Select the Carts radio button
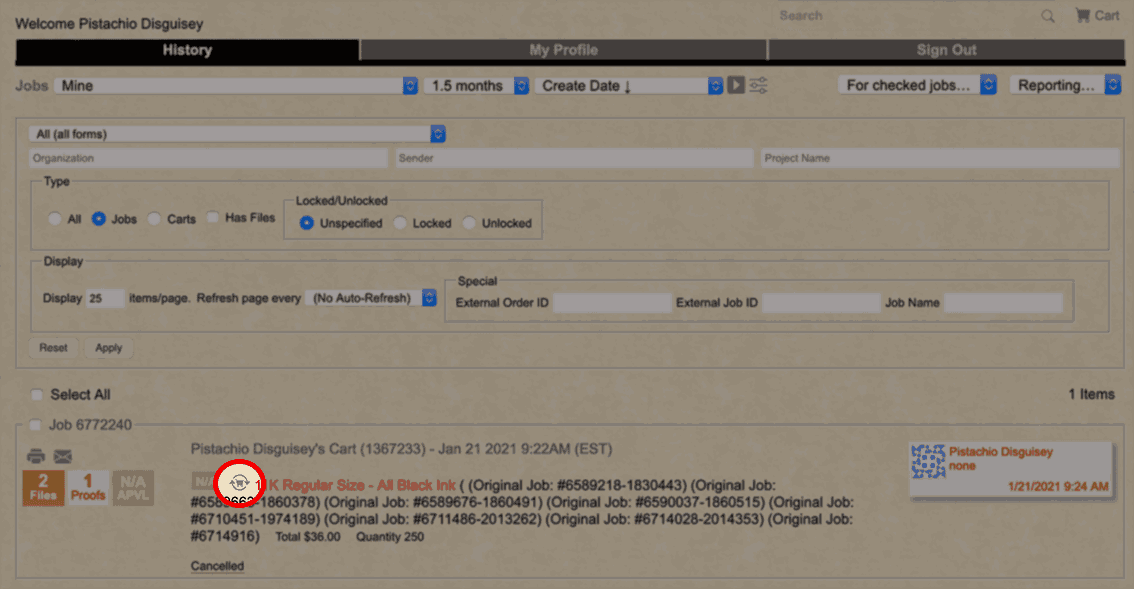 click(x=154, y=219)
